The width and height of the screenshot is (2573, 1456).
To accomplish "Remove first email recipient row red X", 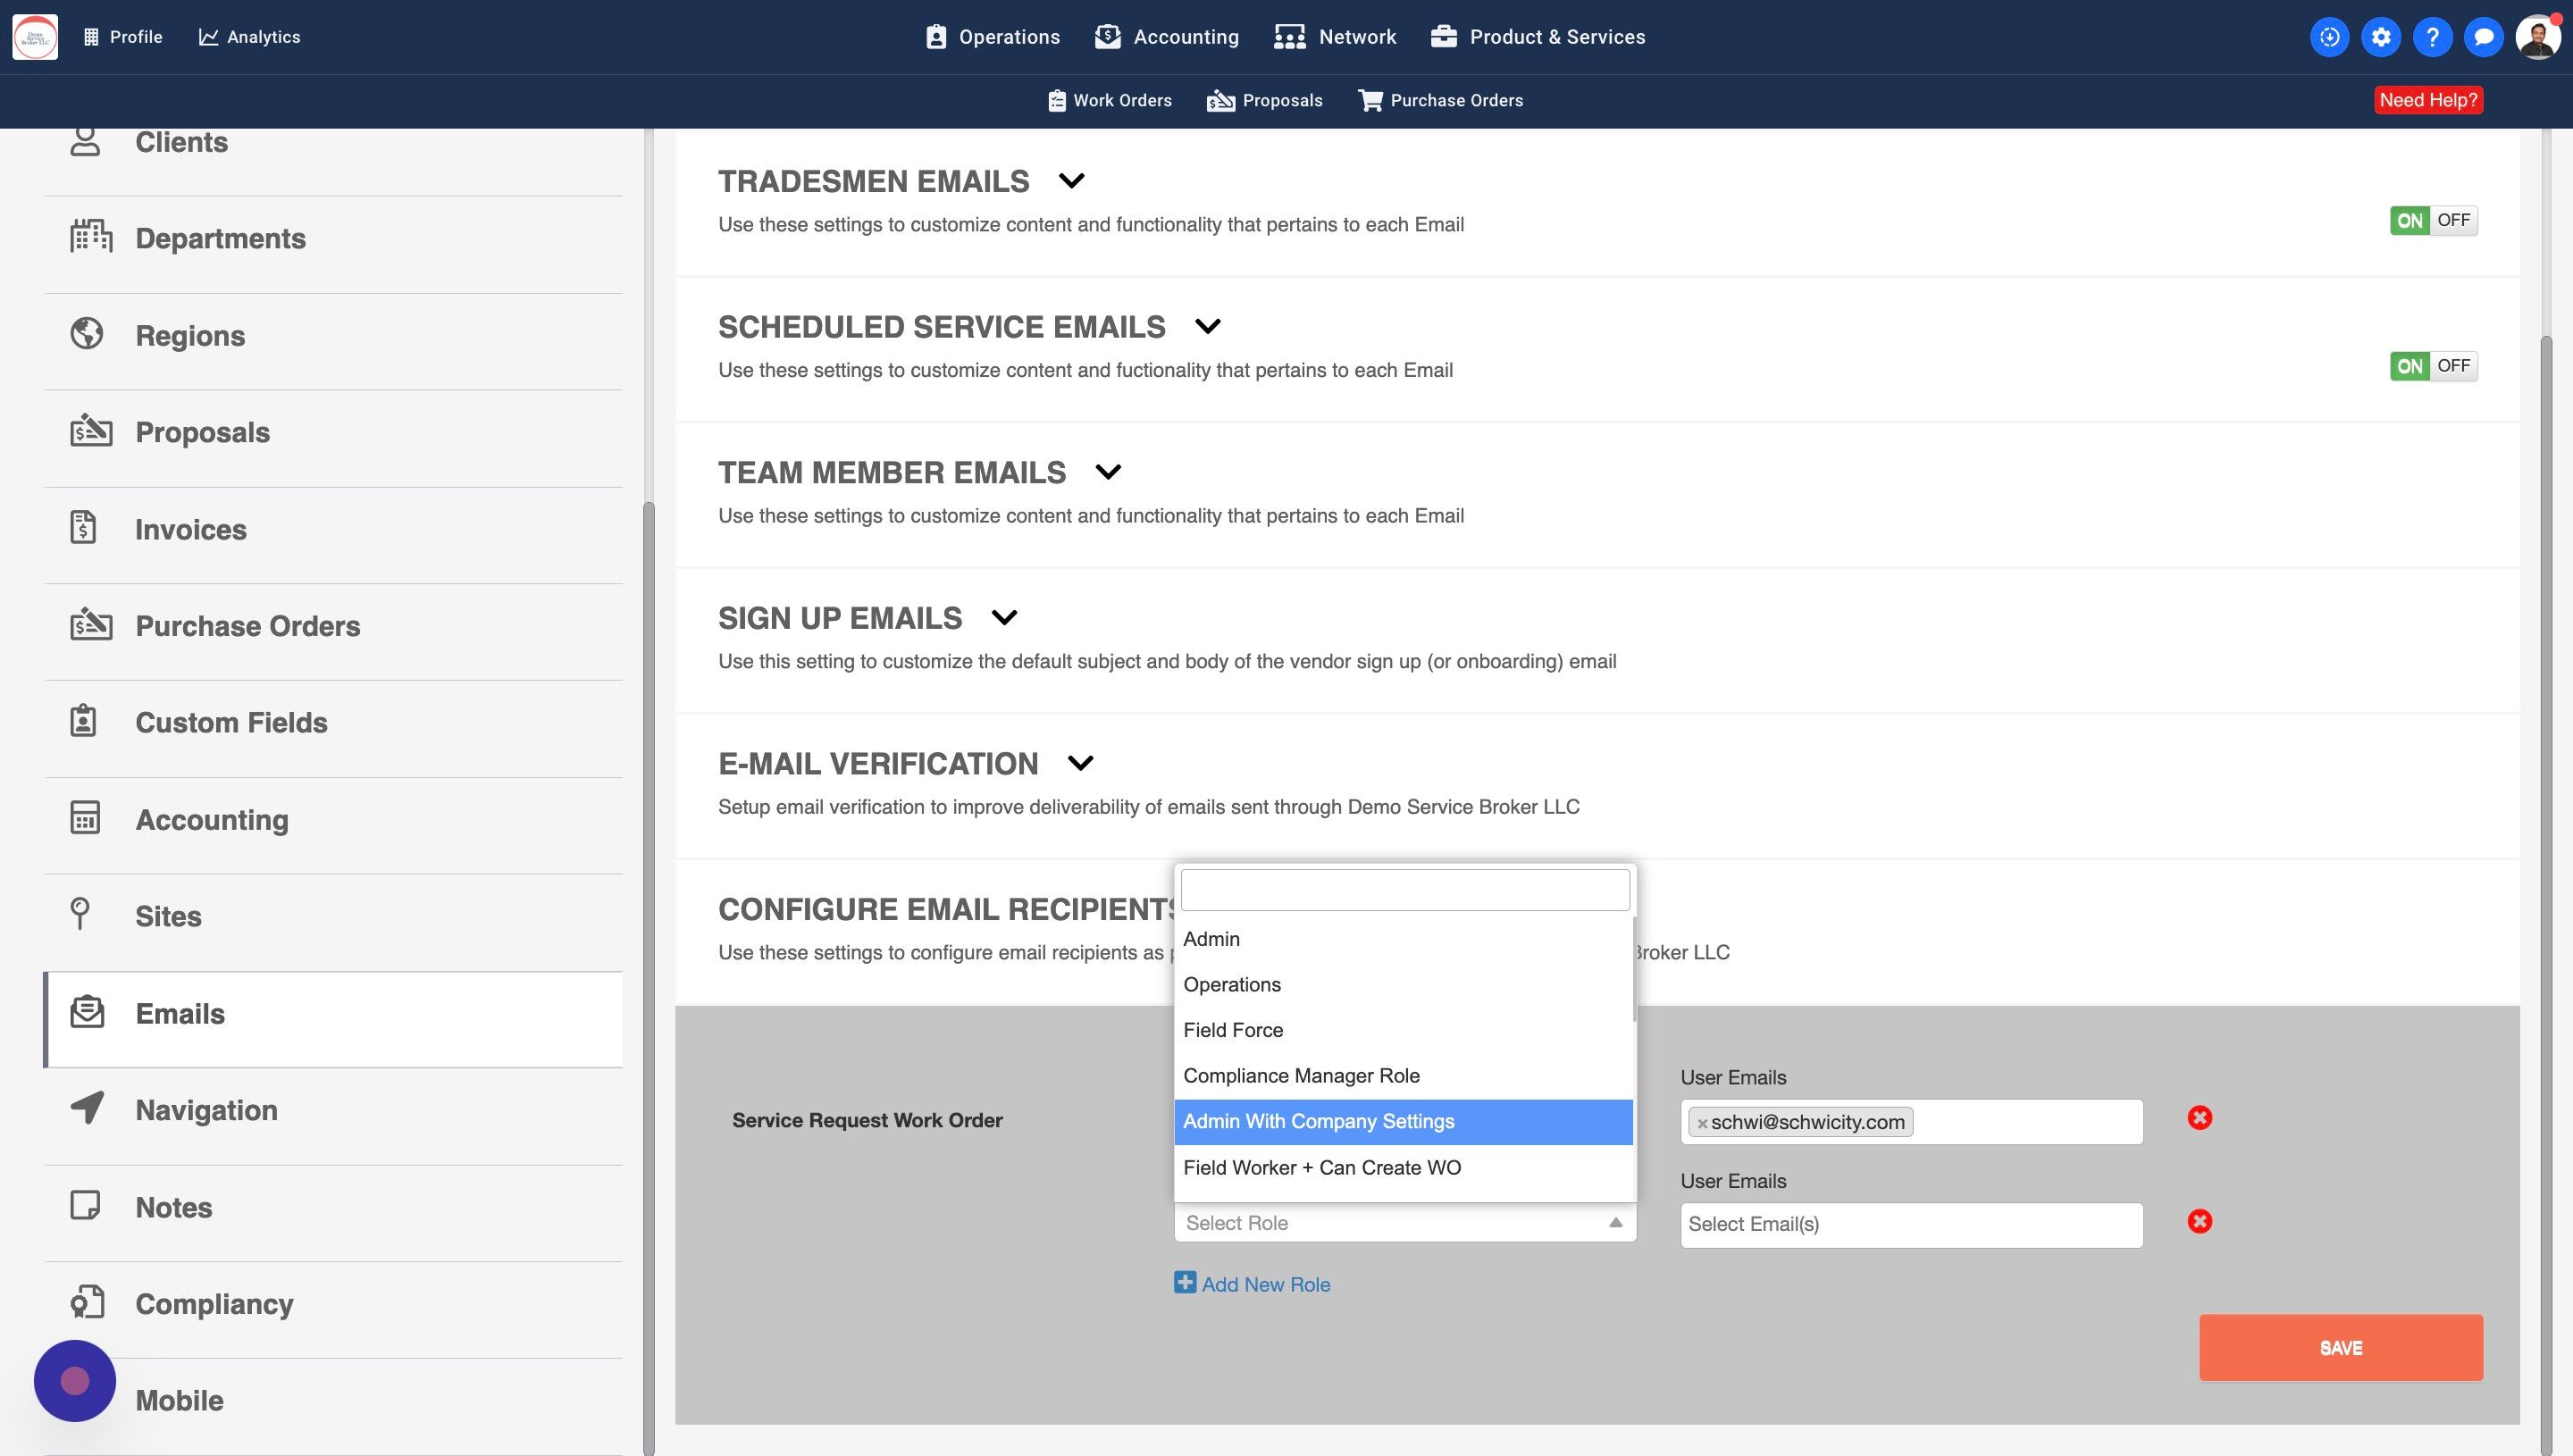I will coord(2199,1118).
